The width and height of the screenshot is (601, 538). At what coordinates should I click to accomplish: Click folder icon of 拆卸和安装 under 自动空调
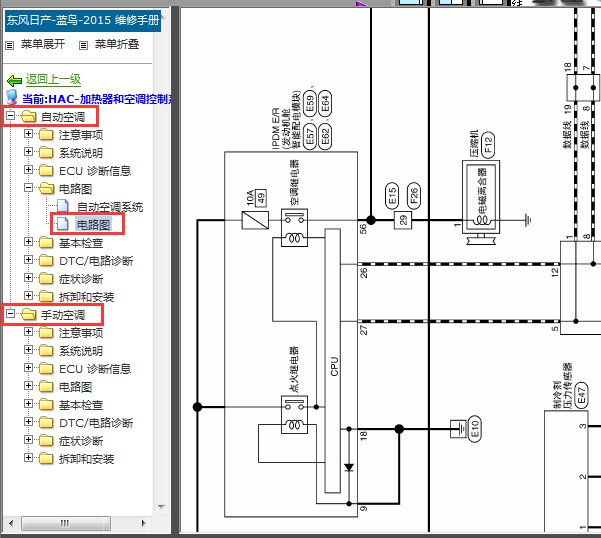tap(46, 297)
